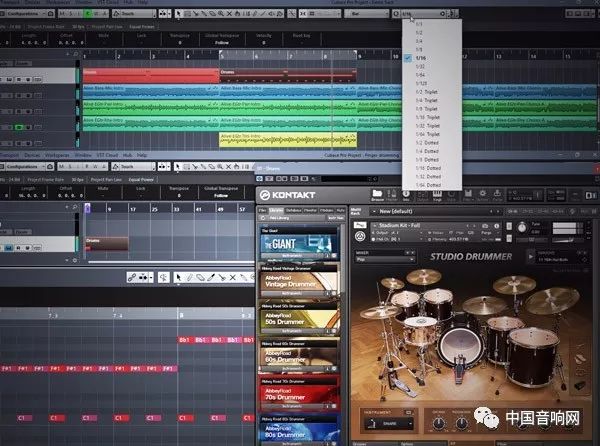Viewport: 600px width, 446px height.
Task: Open the Pop mixer preset dropdown
Action: click(385, 260)
